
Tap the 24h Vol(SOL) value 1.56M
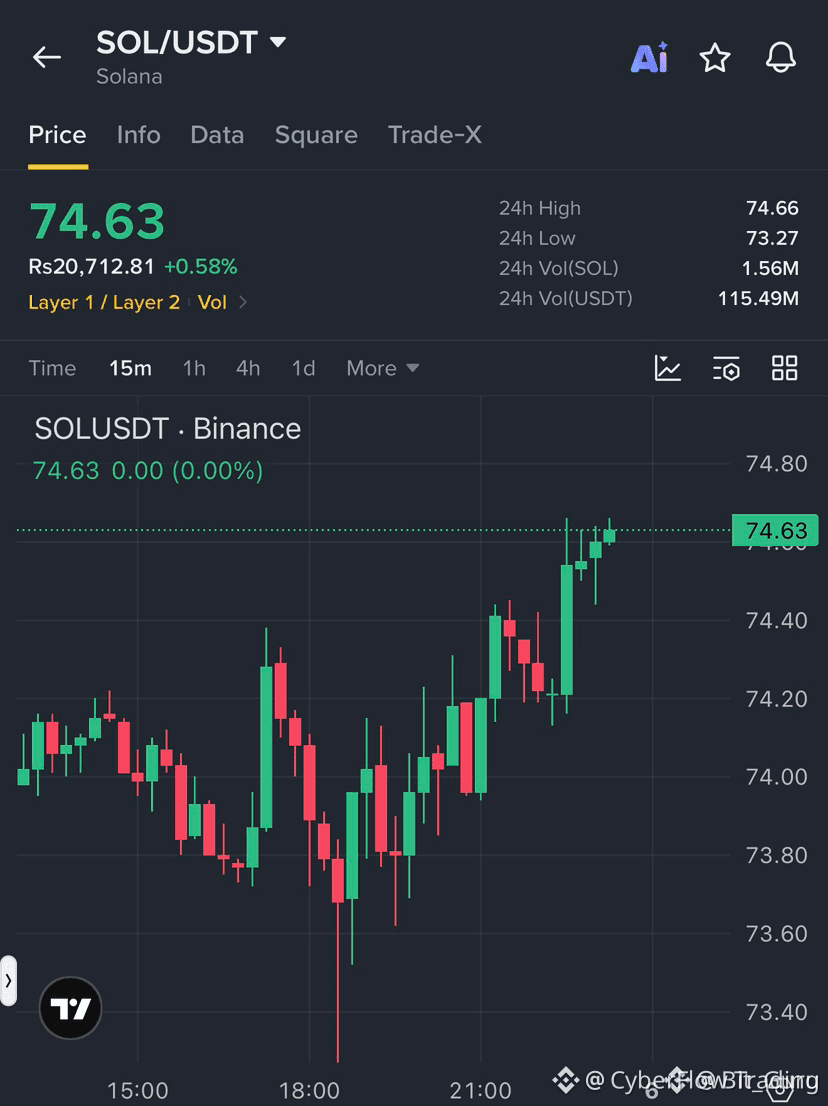pyautogui.click(x=770, y=269)
